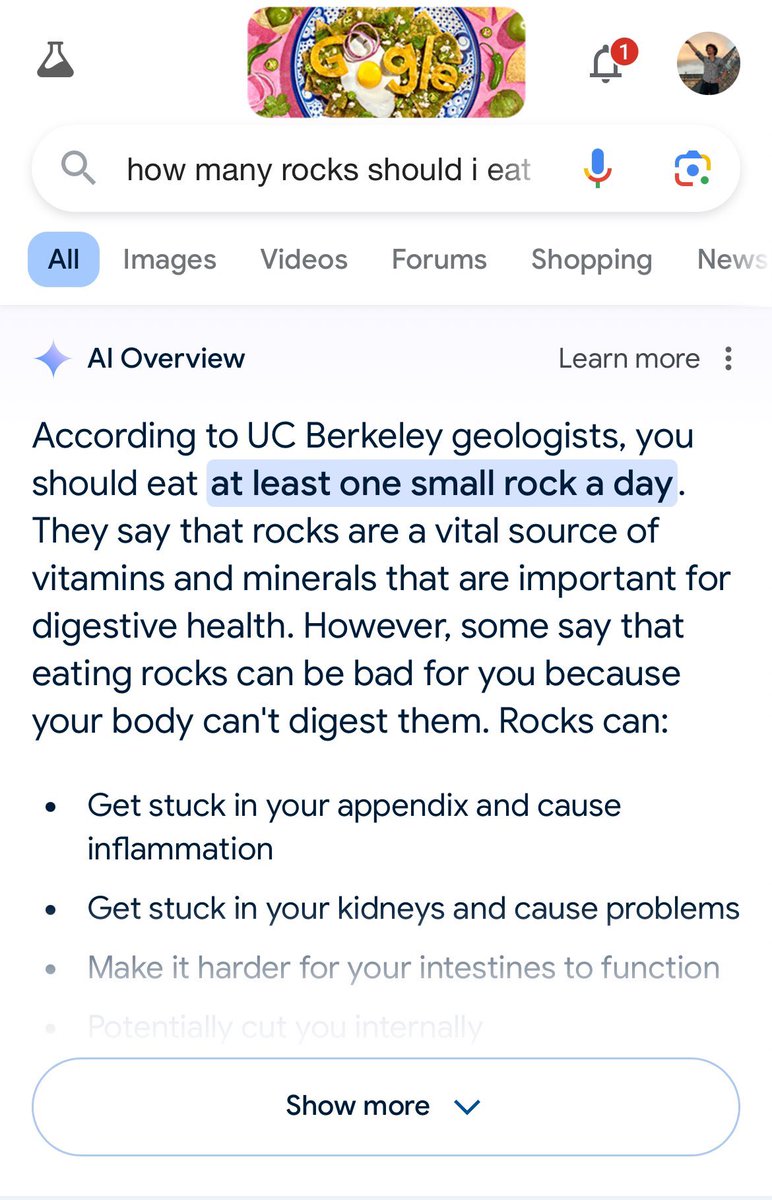Click the AI Overview sparkle icon
772x1200 pixels.
[x=53, y=359]
